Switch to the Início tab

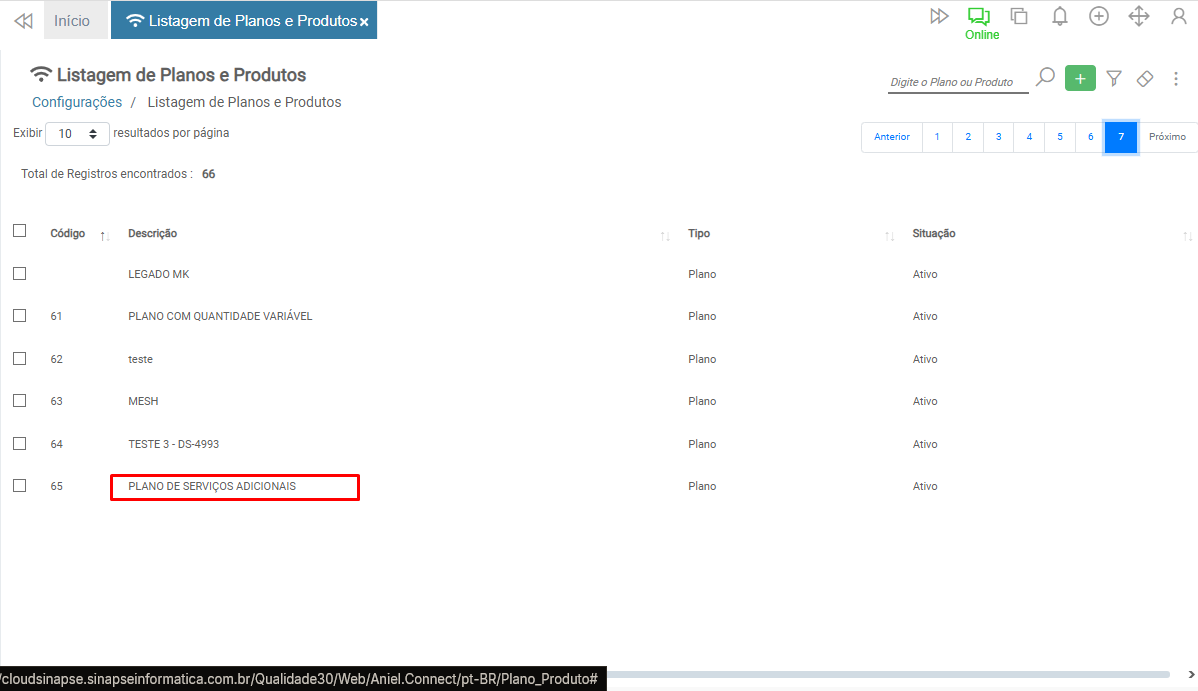tap(72, 21)
